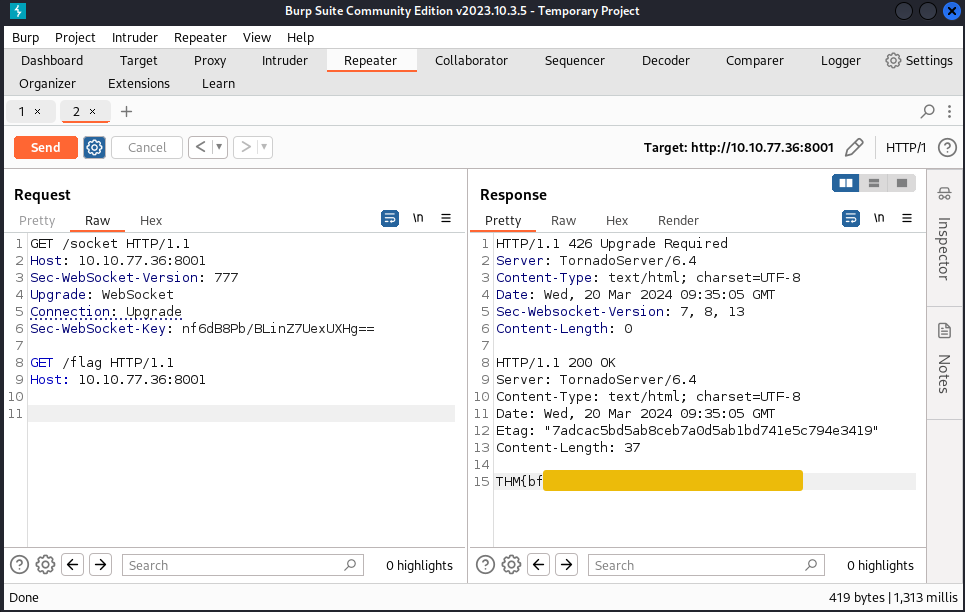Open response hamburger options menu
The width and height of the screenshot is (965, 612).
pyautogui.click(x=907, y=218)
